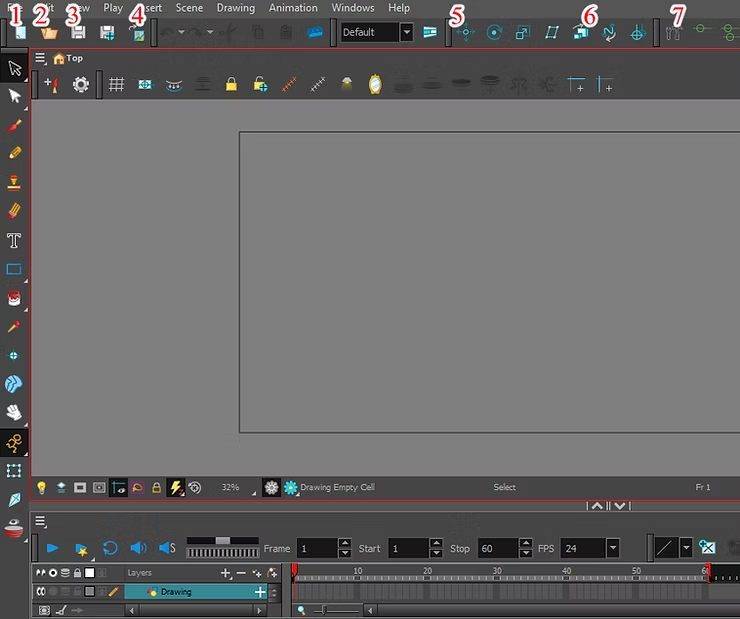Click the Add Drawing Layer plus icon
Viewport: 740px width, 619px height.
coord(226,573)
